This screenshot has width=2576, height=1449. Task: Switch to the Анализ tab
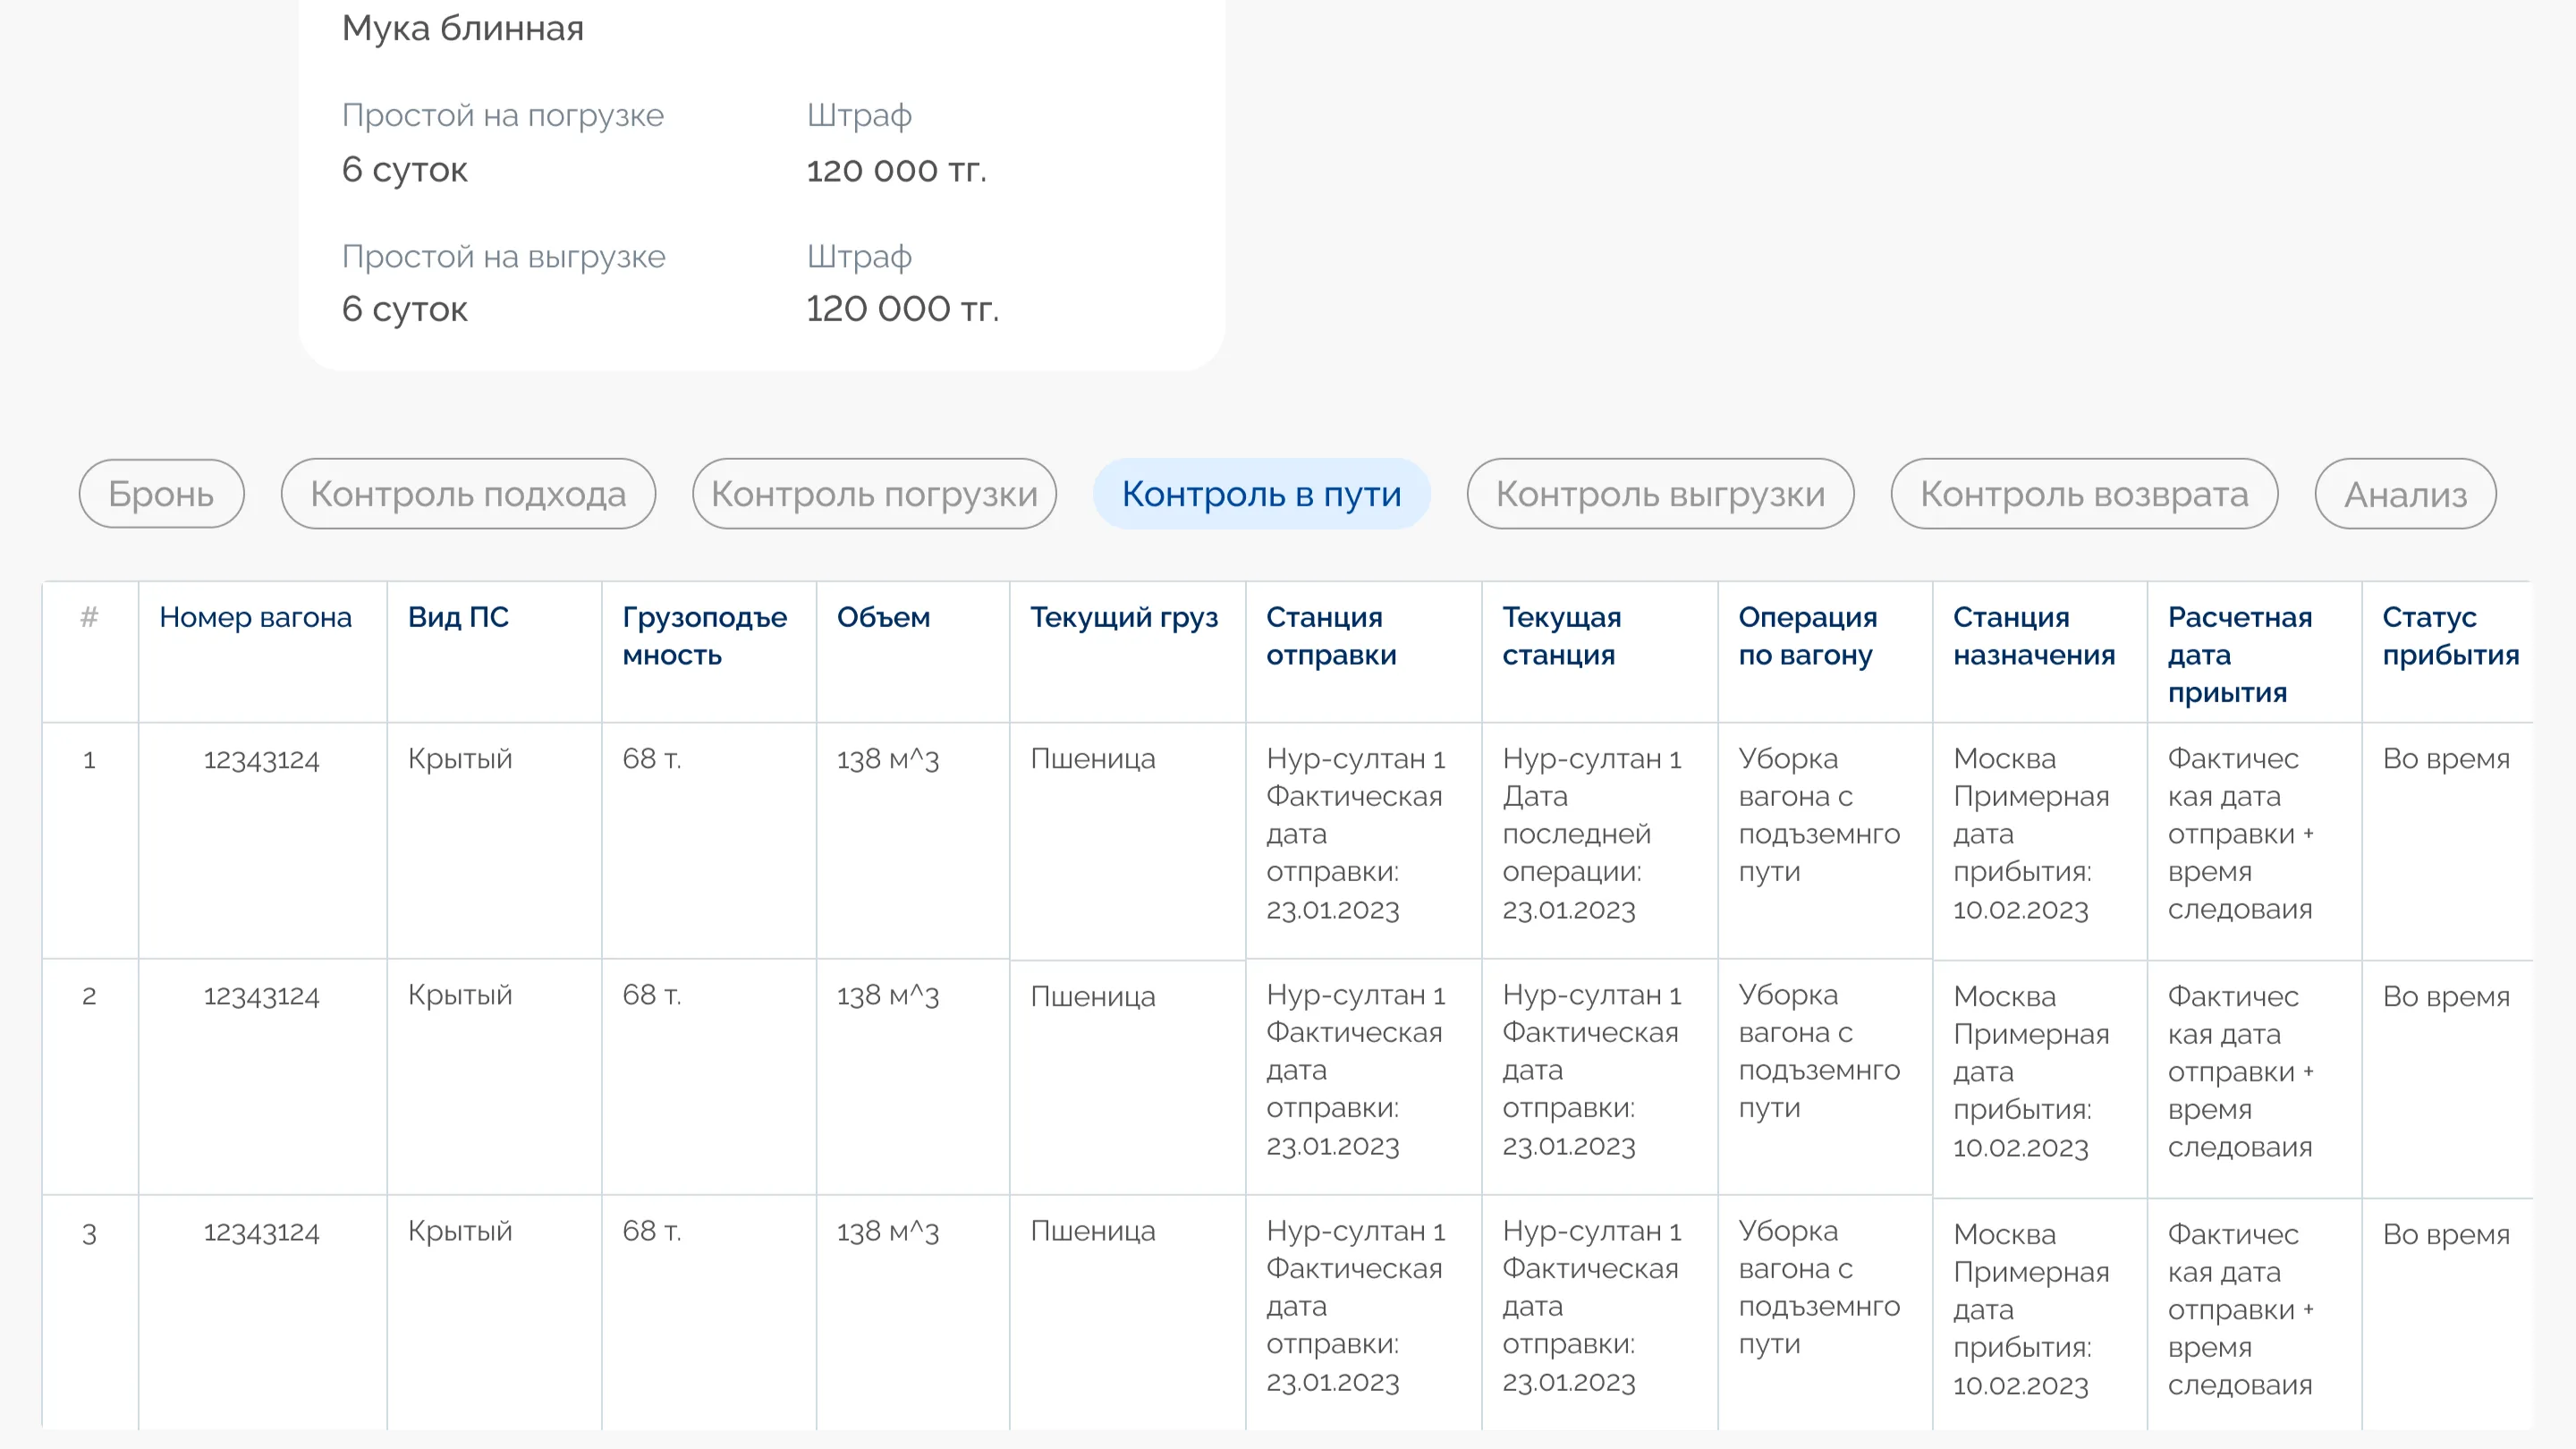pos(2405,494)
